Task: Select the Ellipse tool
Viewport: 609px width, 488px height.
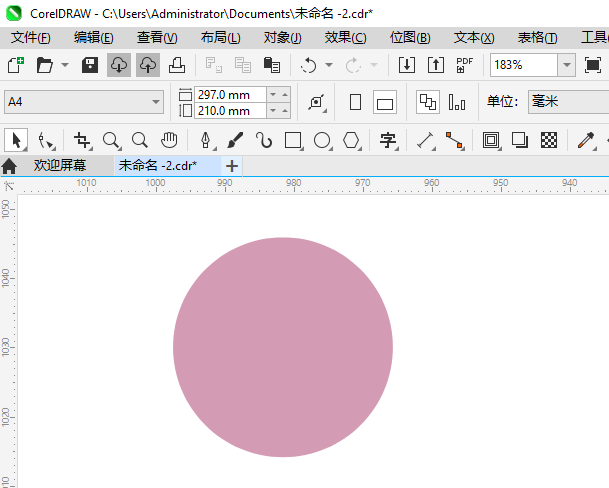Action: (x=322, y=140)
